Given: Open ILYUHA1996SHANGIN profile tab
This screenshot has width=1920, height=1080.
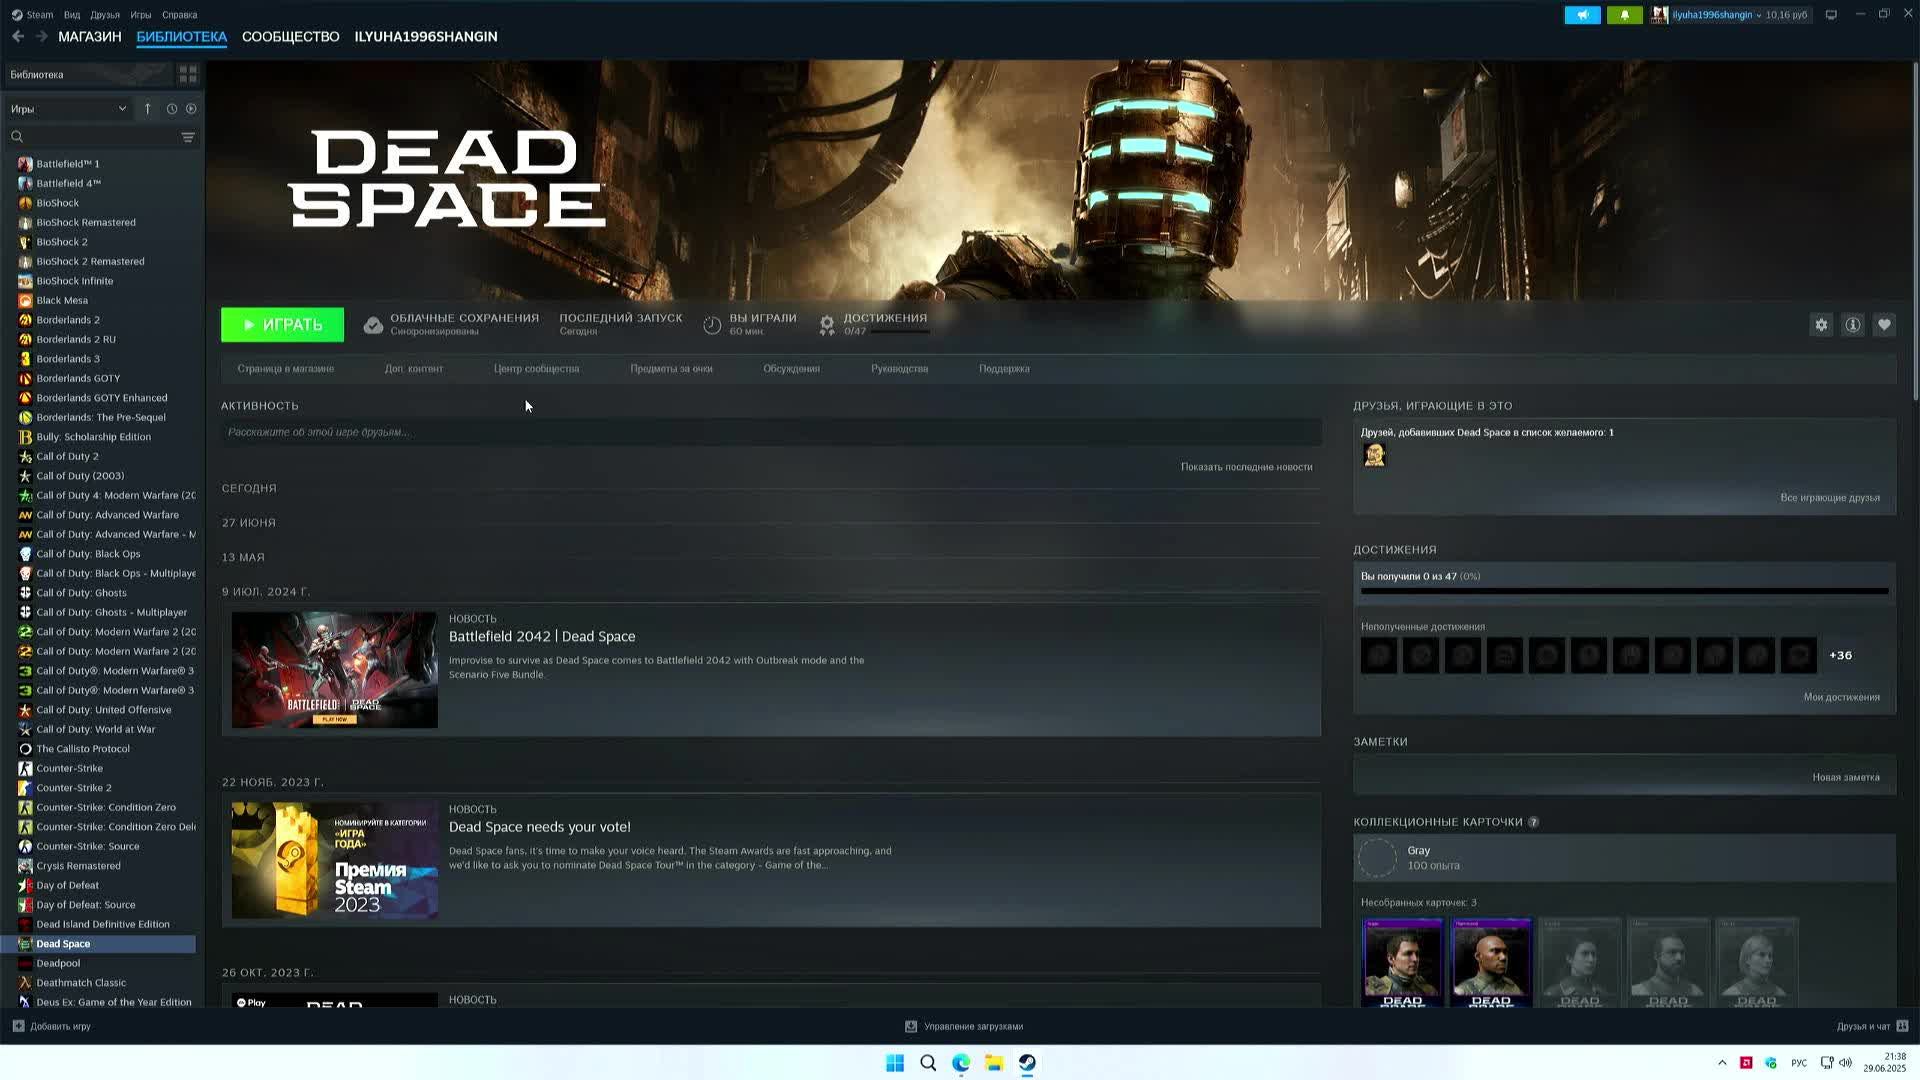Looking at the screenshot, I should tap(426, 37).
